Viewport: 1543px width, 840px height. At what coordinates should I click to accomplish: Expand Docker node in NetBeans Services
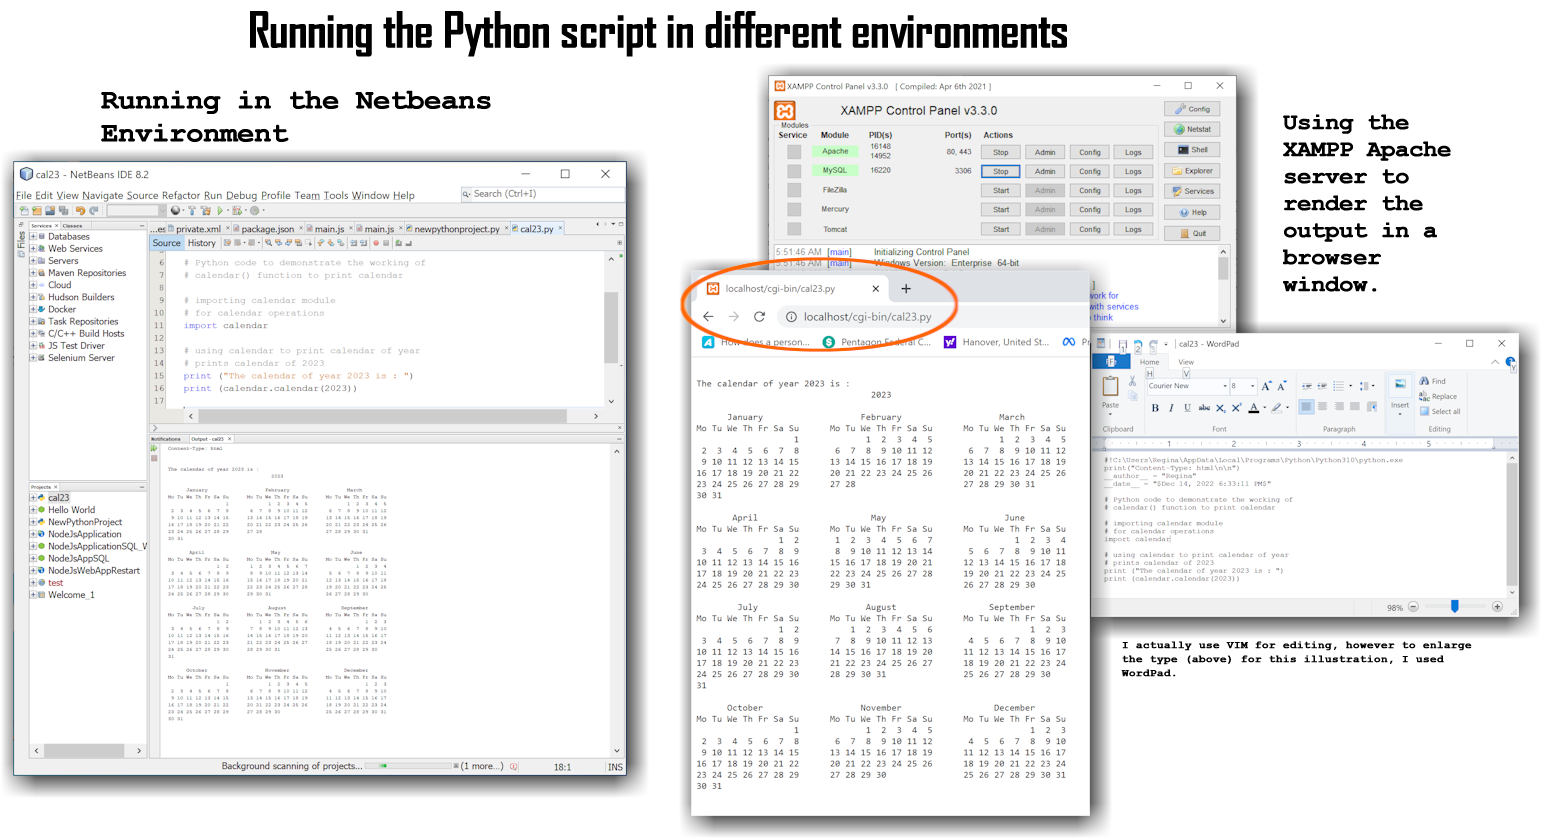click(x=33, y=309)
